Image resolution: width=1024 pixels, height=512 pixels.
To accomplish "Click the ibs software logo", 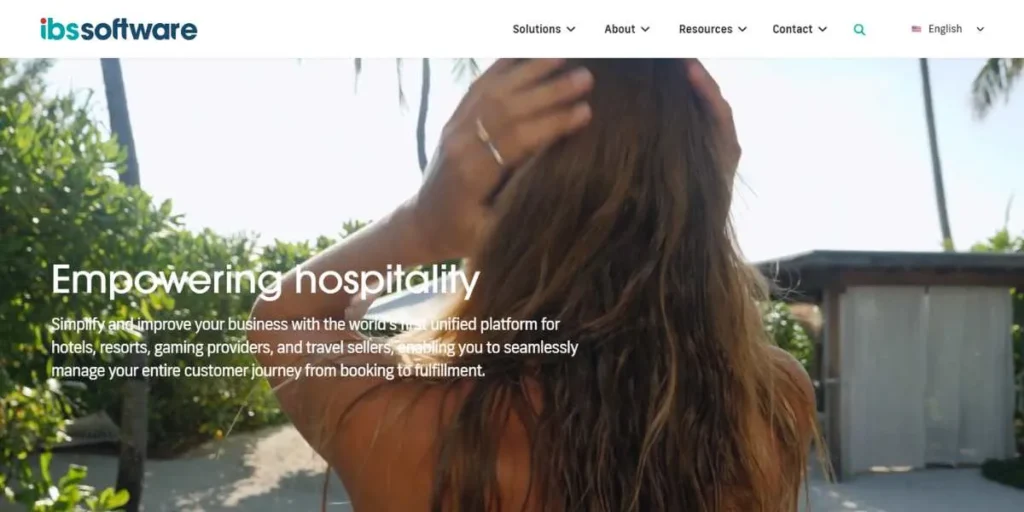I will click(118, 29).
